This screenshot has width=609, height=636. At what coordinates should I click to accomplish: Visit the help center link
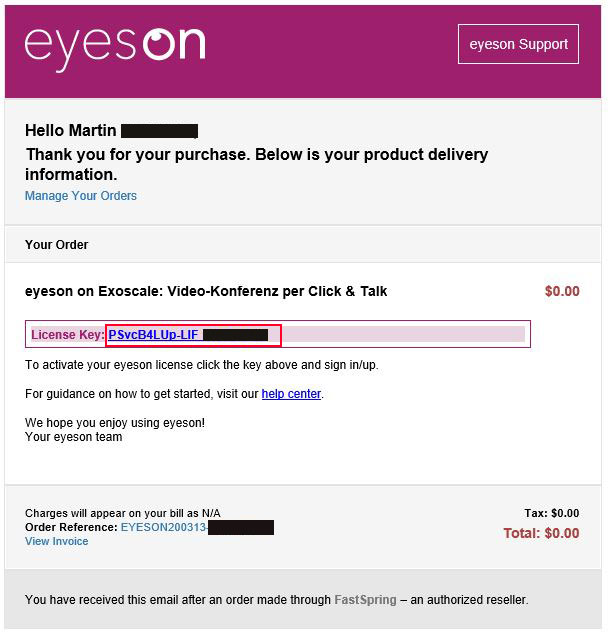[x=291, y=394]
